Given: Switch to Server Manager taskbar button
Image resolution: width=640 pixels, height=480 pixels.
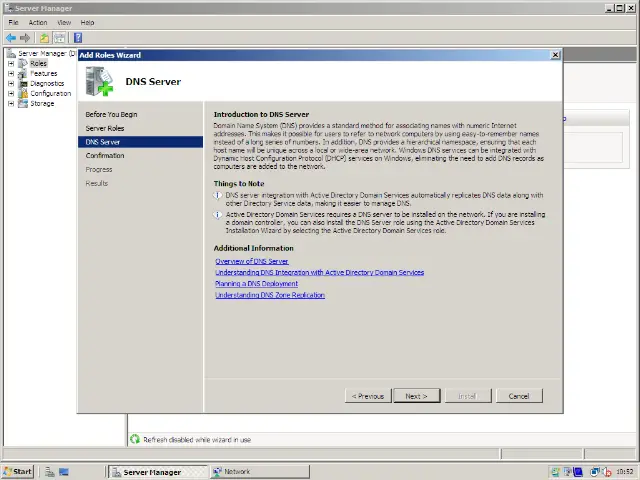Looking at the screenshot, I should coord(158,472).
